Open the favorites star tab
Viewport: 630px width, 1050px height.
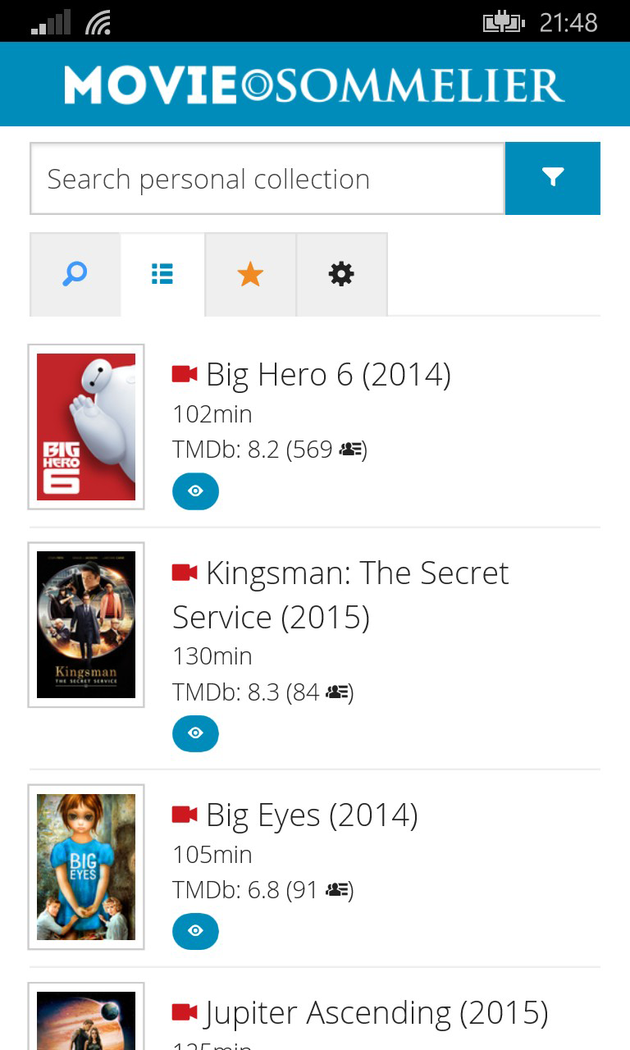pyautogui.click(x=250, y=274)
